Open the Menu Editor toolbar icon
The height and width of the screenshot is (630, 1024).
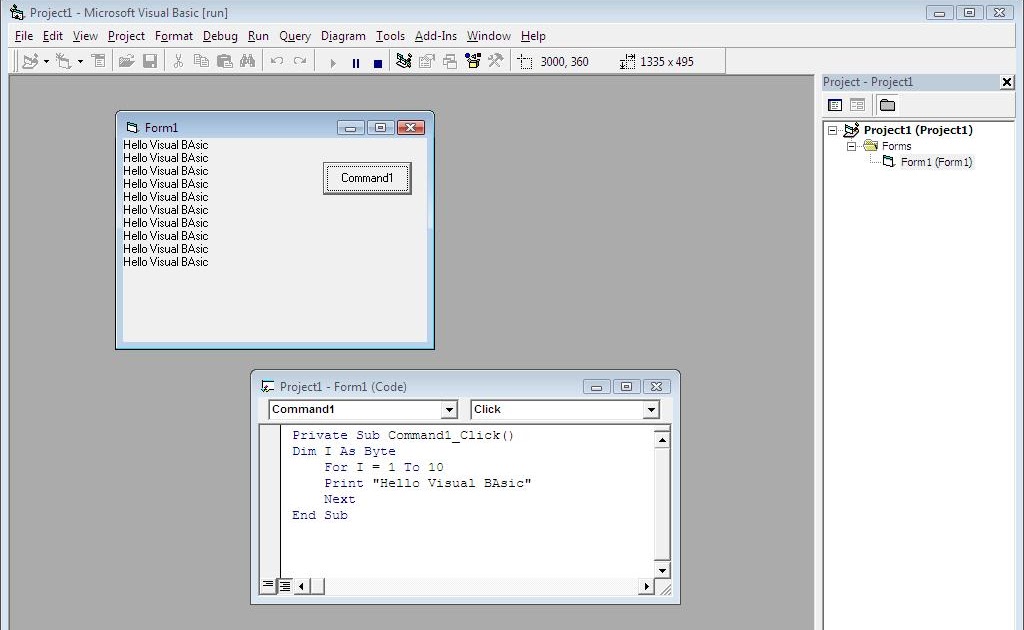[x=99, y=61]
